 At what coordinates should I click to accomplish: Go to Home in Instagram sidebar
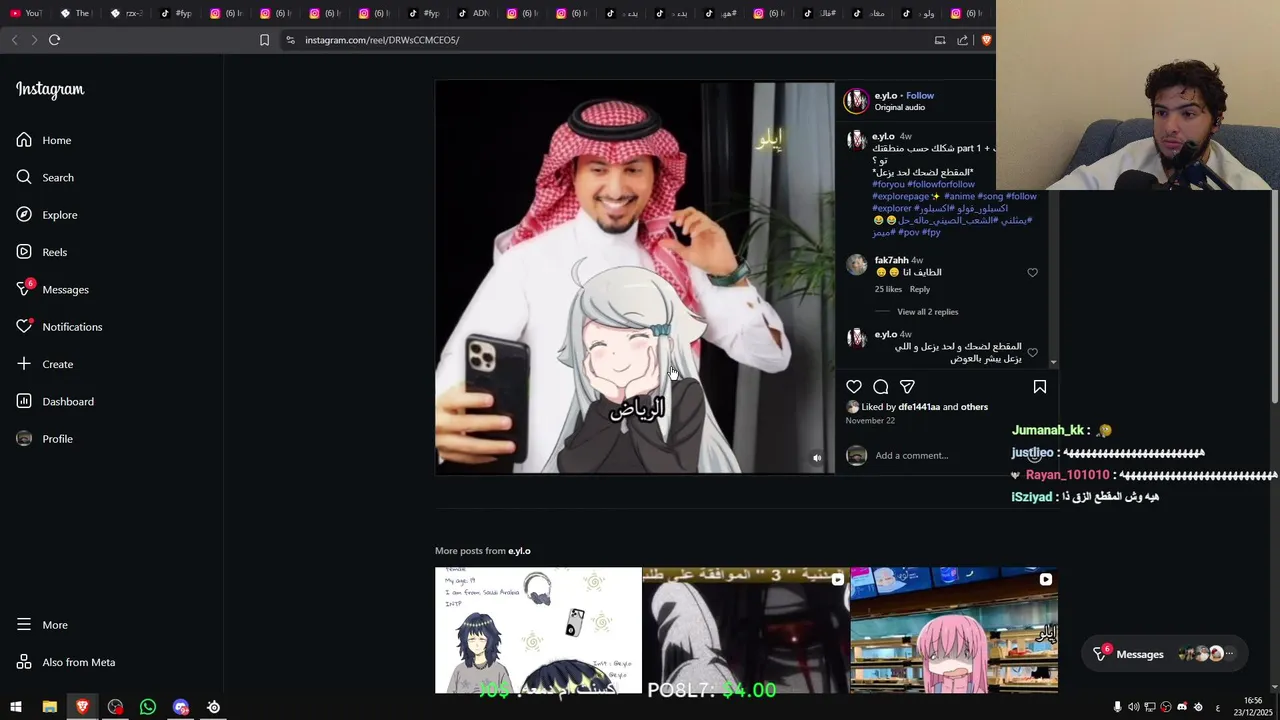pyautogui.click(x=44, y=140)
